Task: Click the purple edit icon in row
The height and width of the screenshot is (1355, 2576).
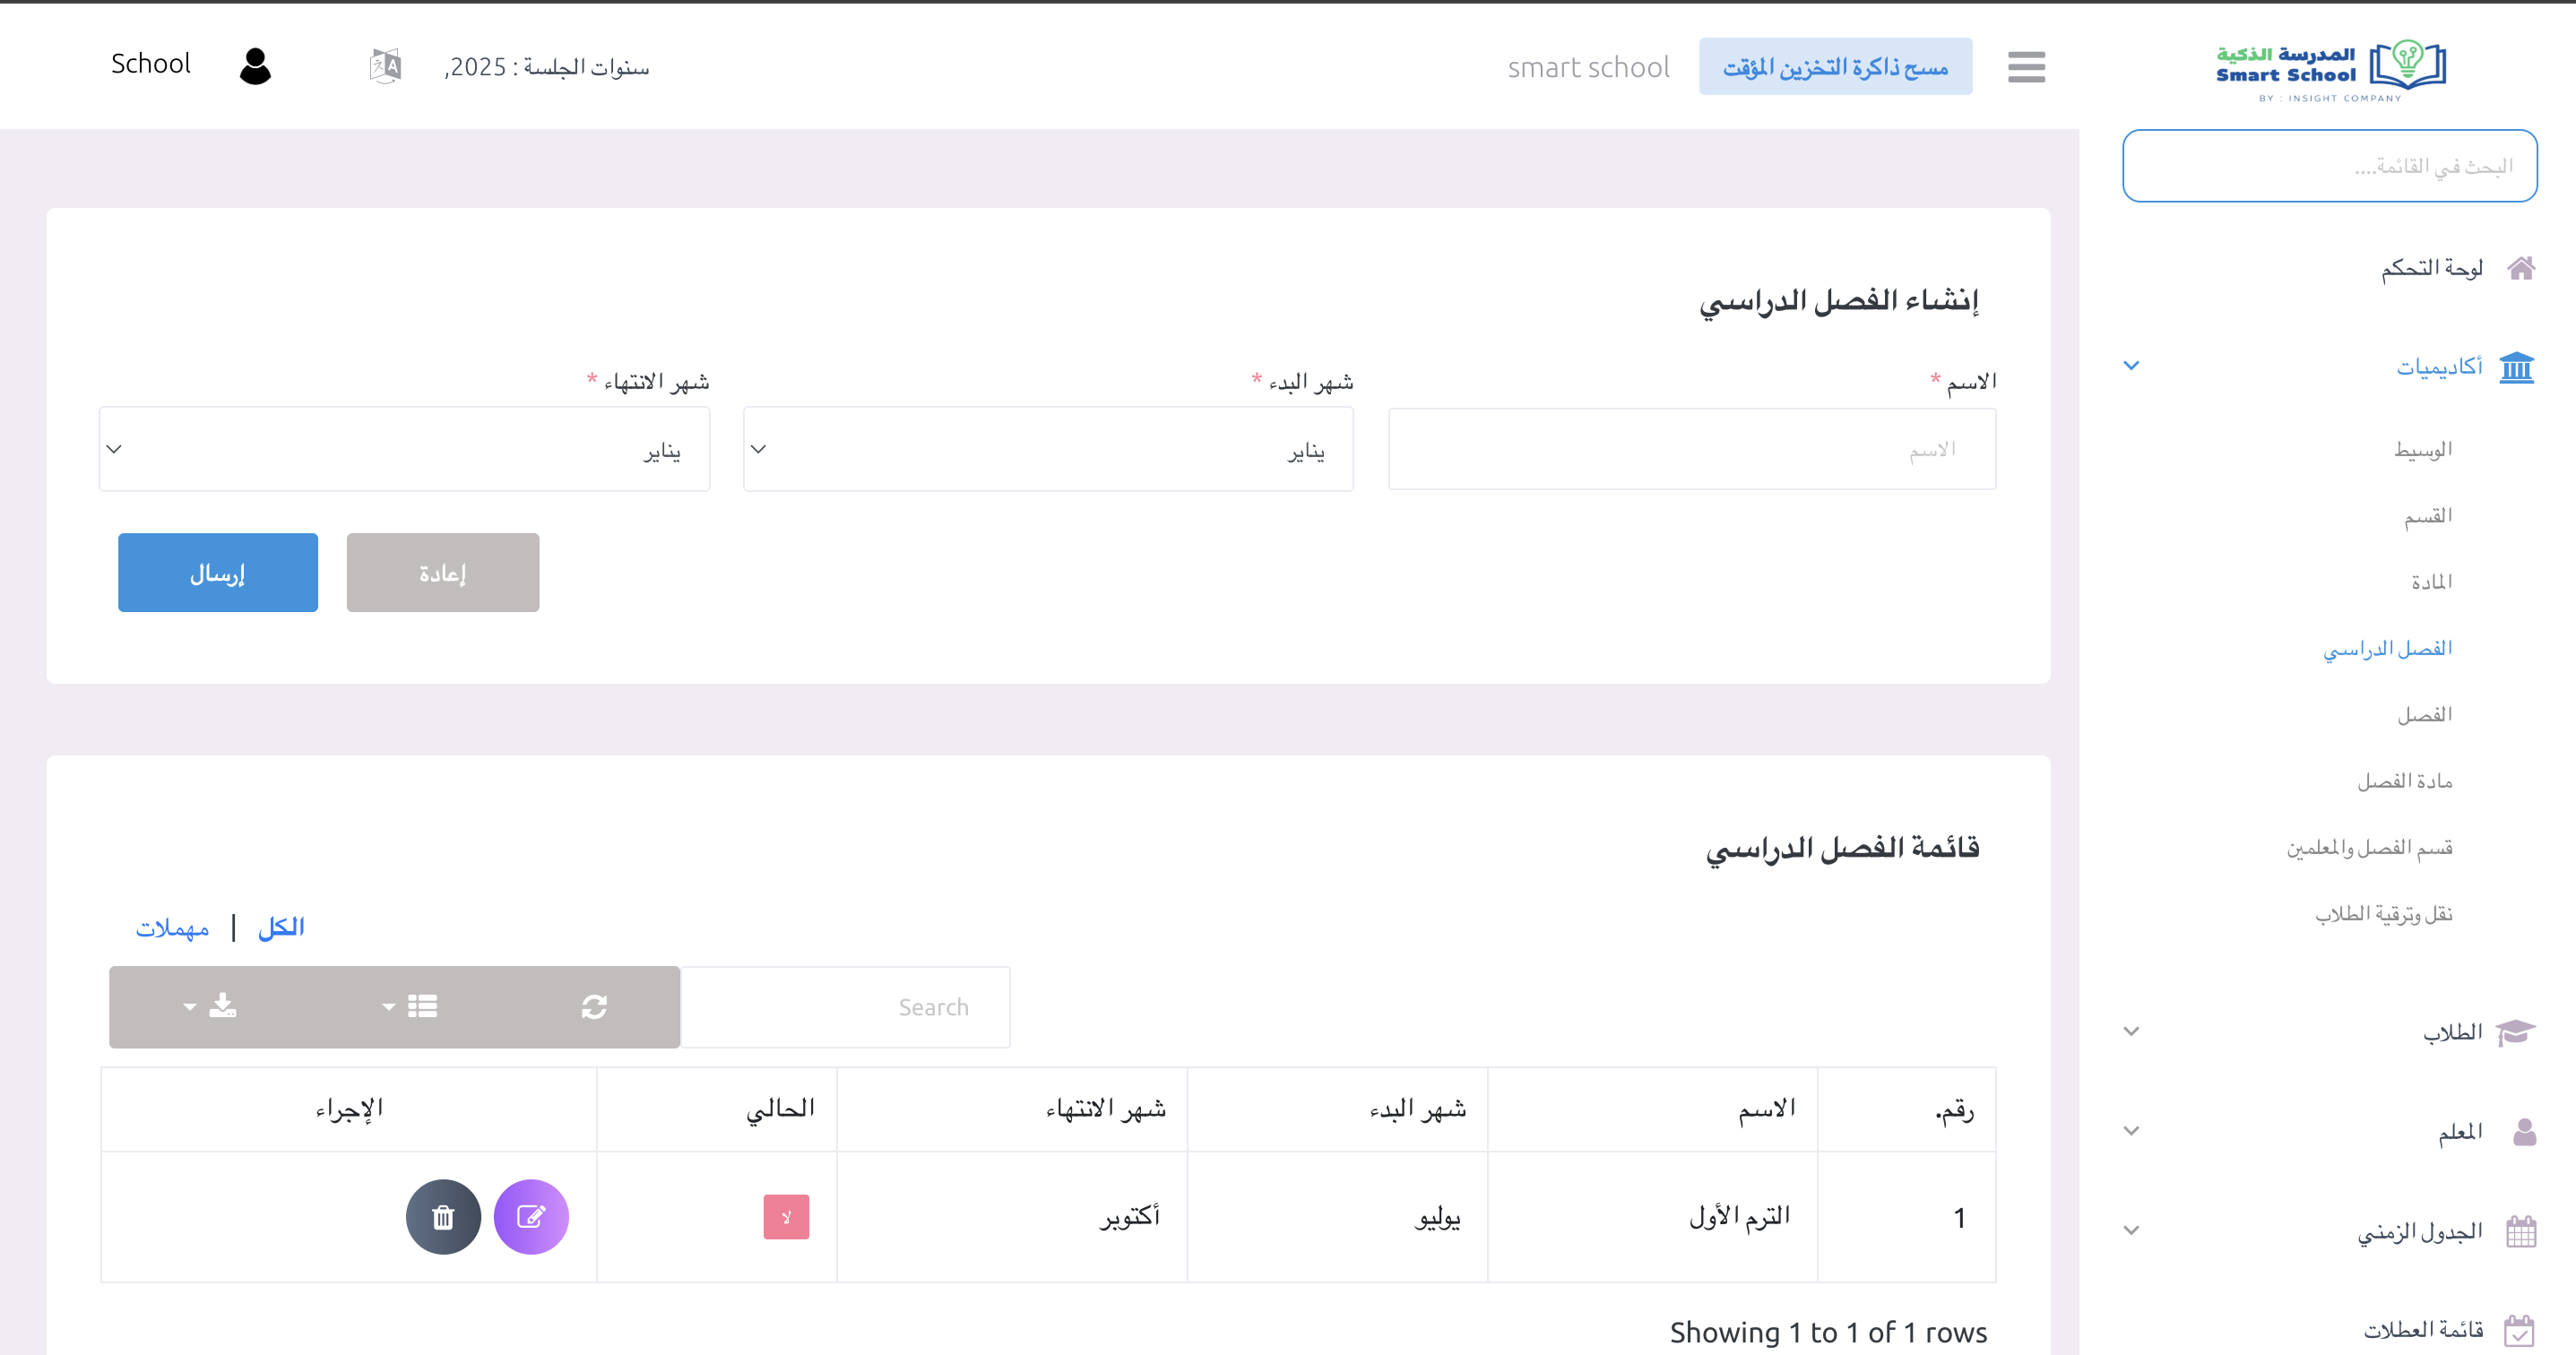Action: pos(531,1216)
